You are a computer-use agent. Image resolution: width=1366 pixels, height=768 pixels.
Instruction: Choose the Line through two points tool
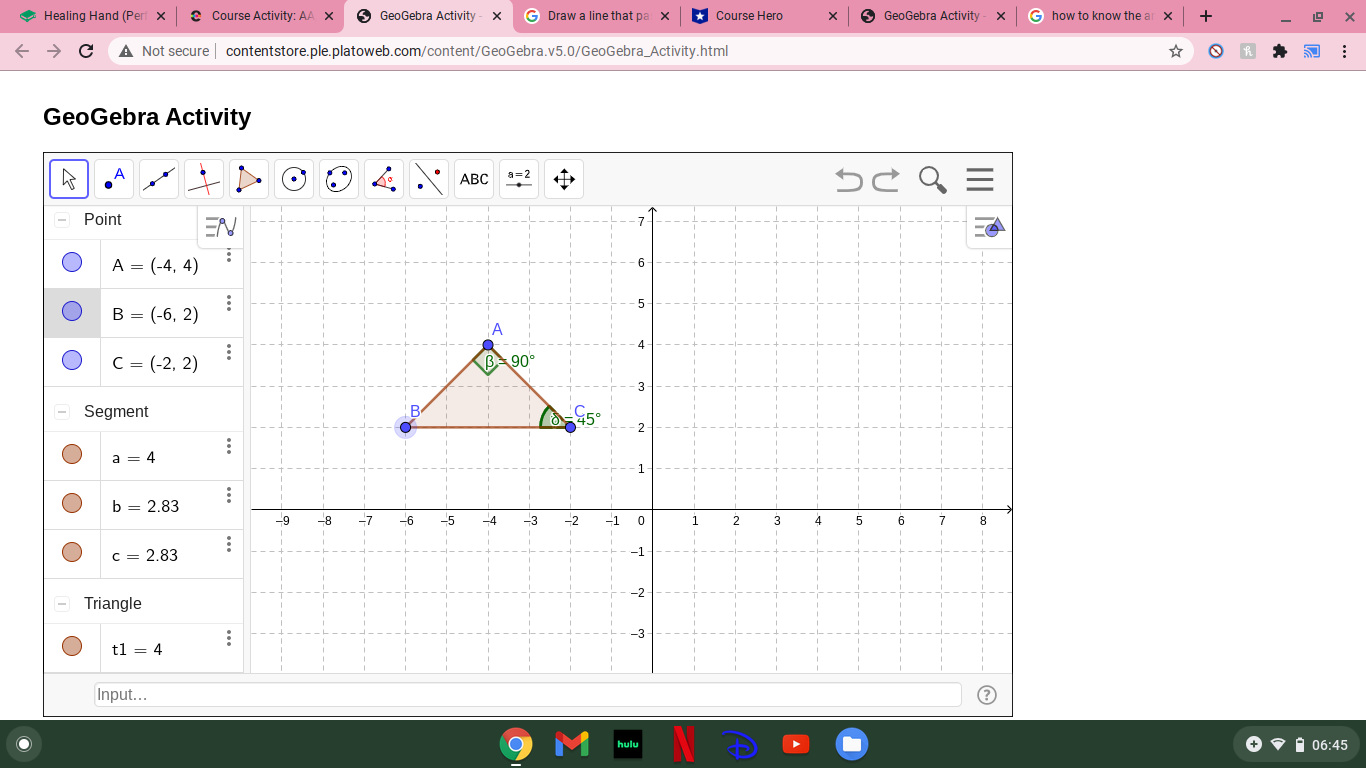[159, 179]
